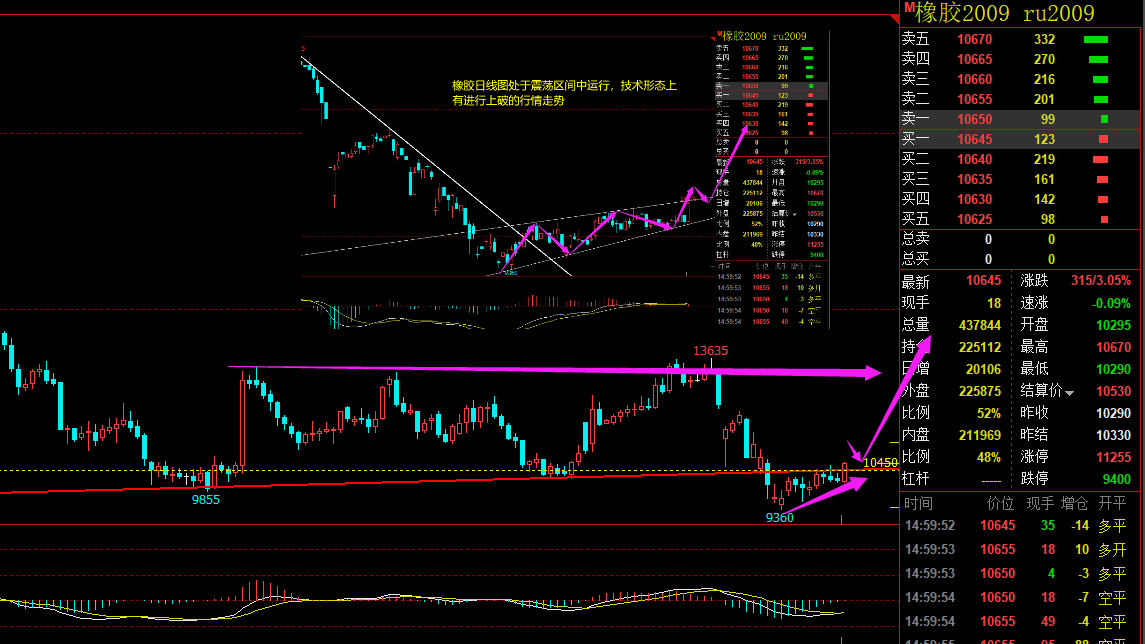The height and width of the screenshot is (644, 1145).
Task: Select the highlighted 卖一 row at 10650
Action: pos(1020,119)
